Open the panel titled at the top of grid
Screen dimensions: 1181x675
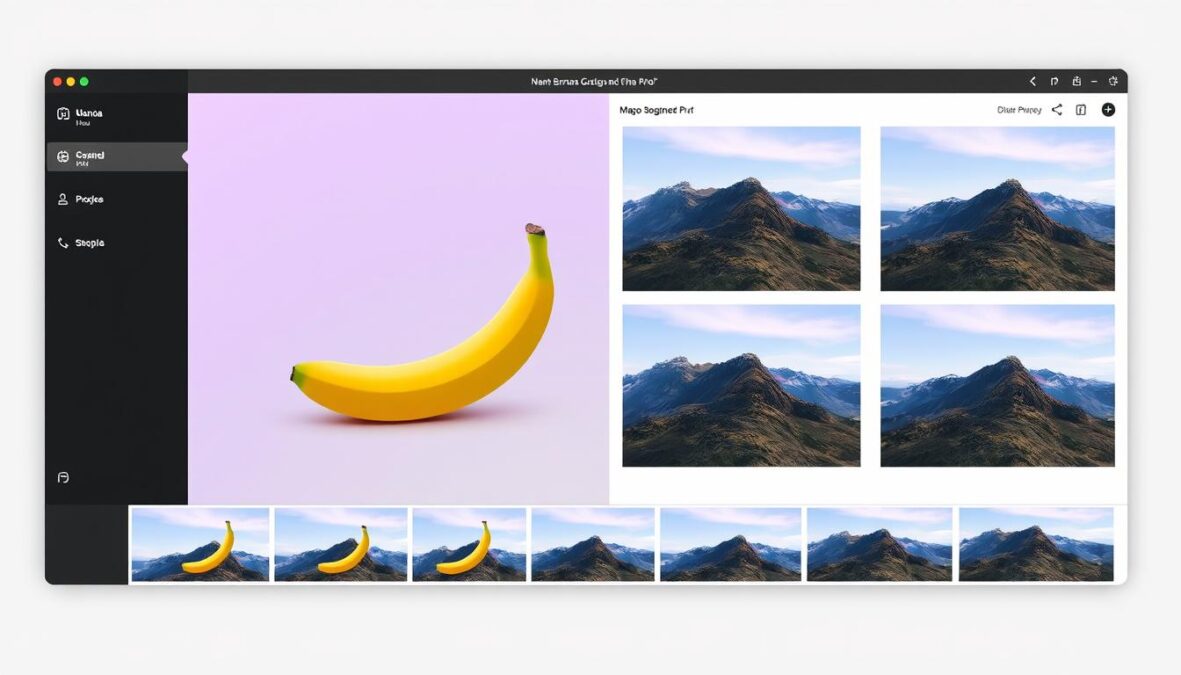[x=656, y=110]
